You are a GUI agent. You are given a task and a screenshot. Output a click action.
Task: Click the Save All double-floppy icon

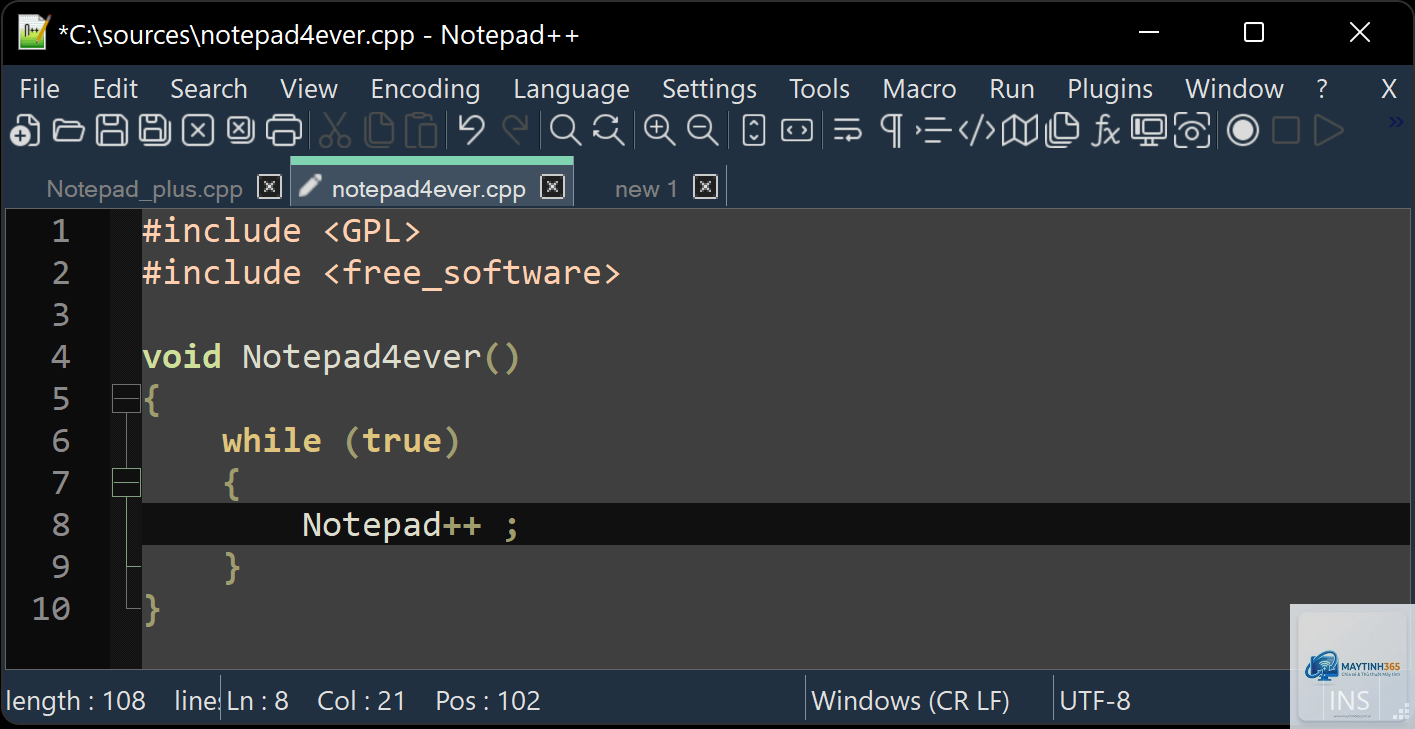[154, 130]
